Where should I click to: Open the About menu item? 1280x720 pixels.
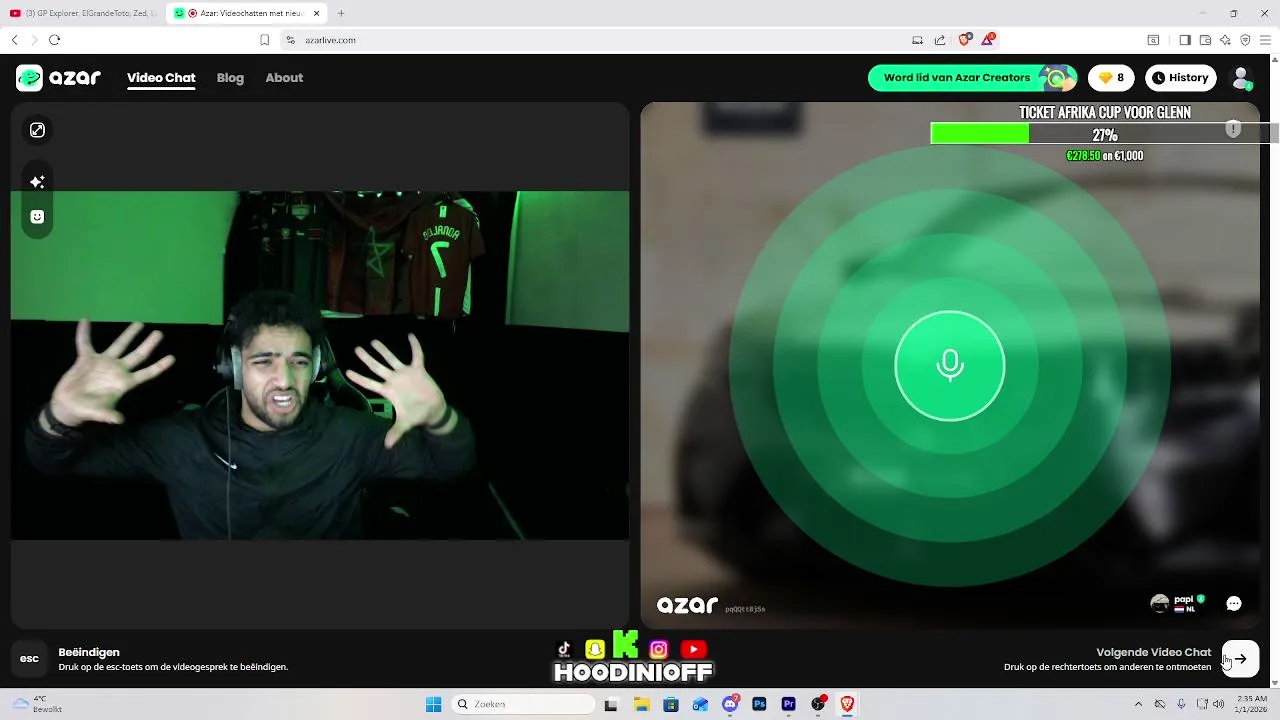click(x=284, y=78)
